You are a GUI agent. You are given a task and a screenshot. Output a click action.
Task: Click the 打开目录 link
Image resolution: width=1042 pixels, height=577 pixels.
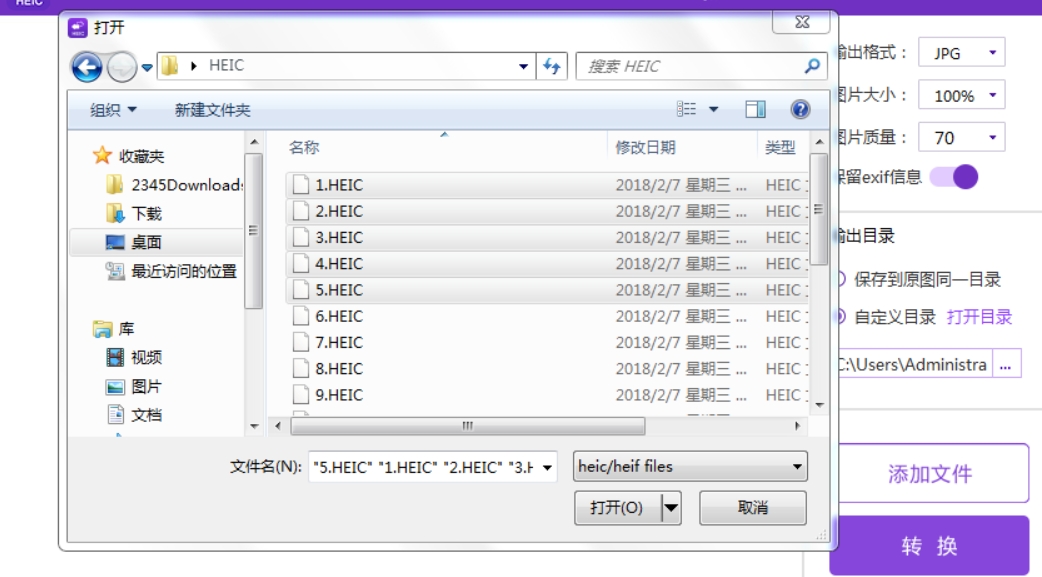point(980,317)
